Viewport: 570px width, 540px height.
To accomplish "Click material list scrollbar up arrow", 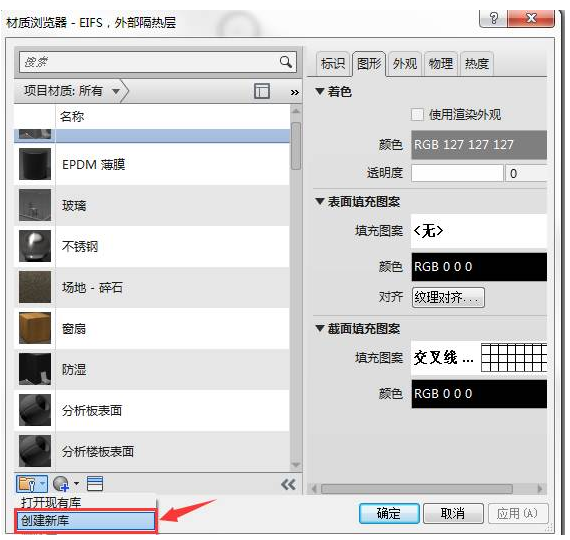I will (296, 111).
